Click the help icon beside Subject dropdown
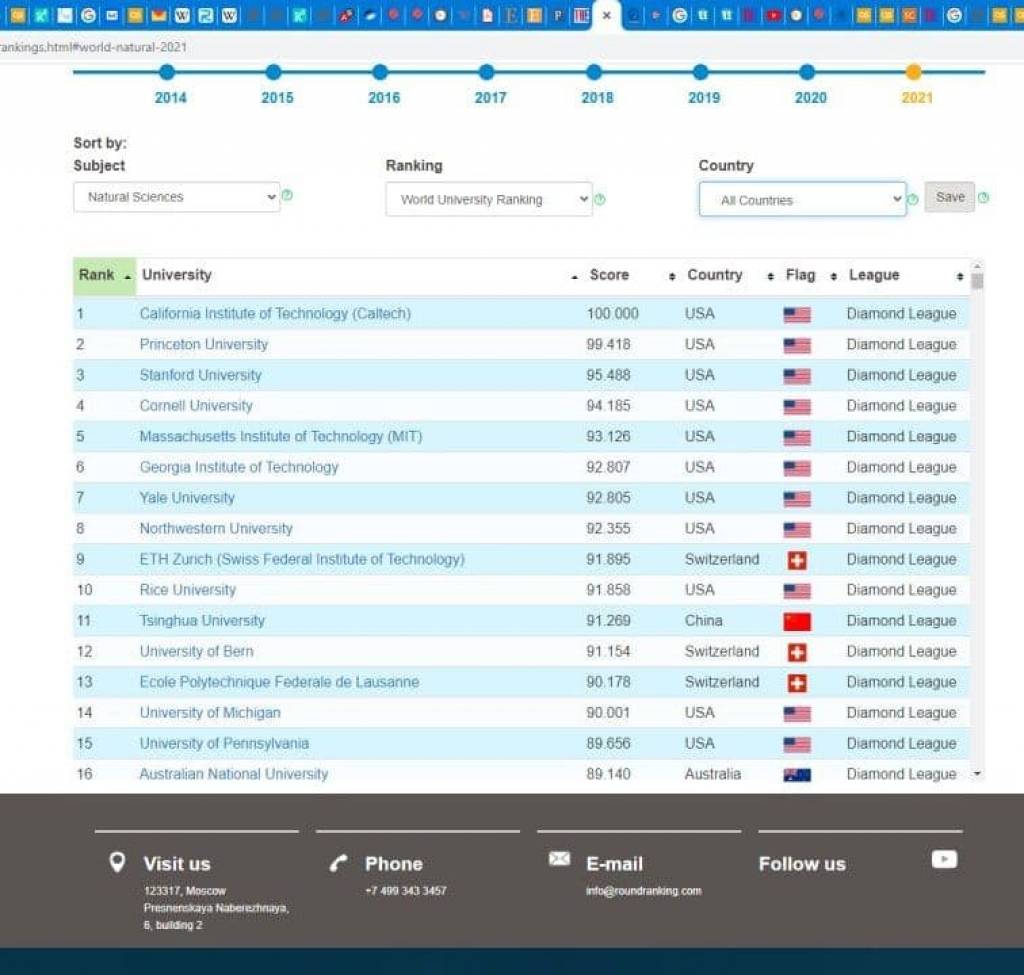The height and width of the screenshot is (975, 1024). pyautogui.click(x=287, y=196)
